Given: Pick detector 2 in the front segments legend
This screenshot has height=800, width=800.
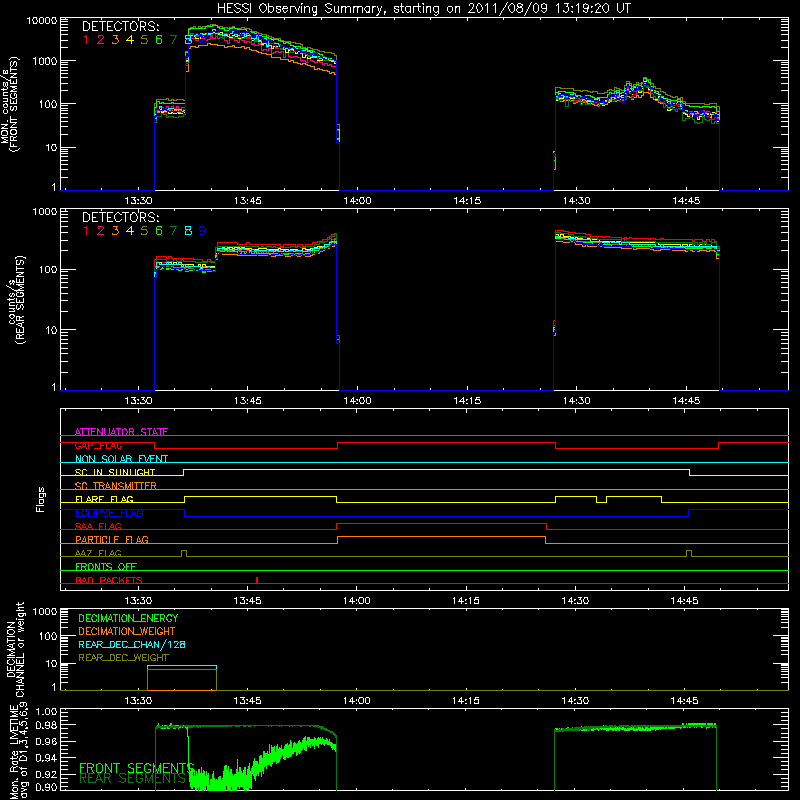Looking at the screenshot, I should coord(101,40).
